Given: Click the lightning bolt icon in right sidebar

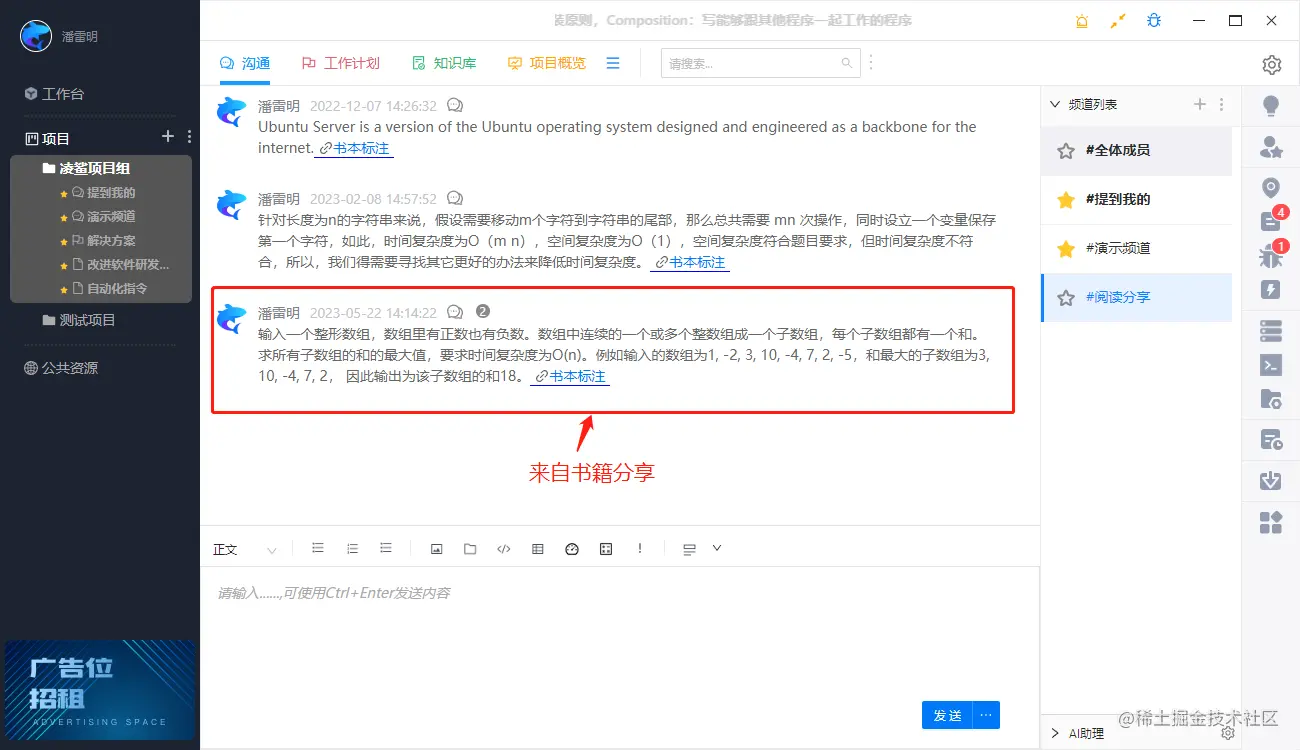Looking at the screenshot, I should 1271,290.
